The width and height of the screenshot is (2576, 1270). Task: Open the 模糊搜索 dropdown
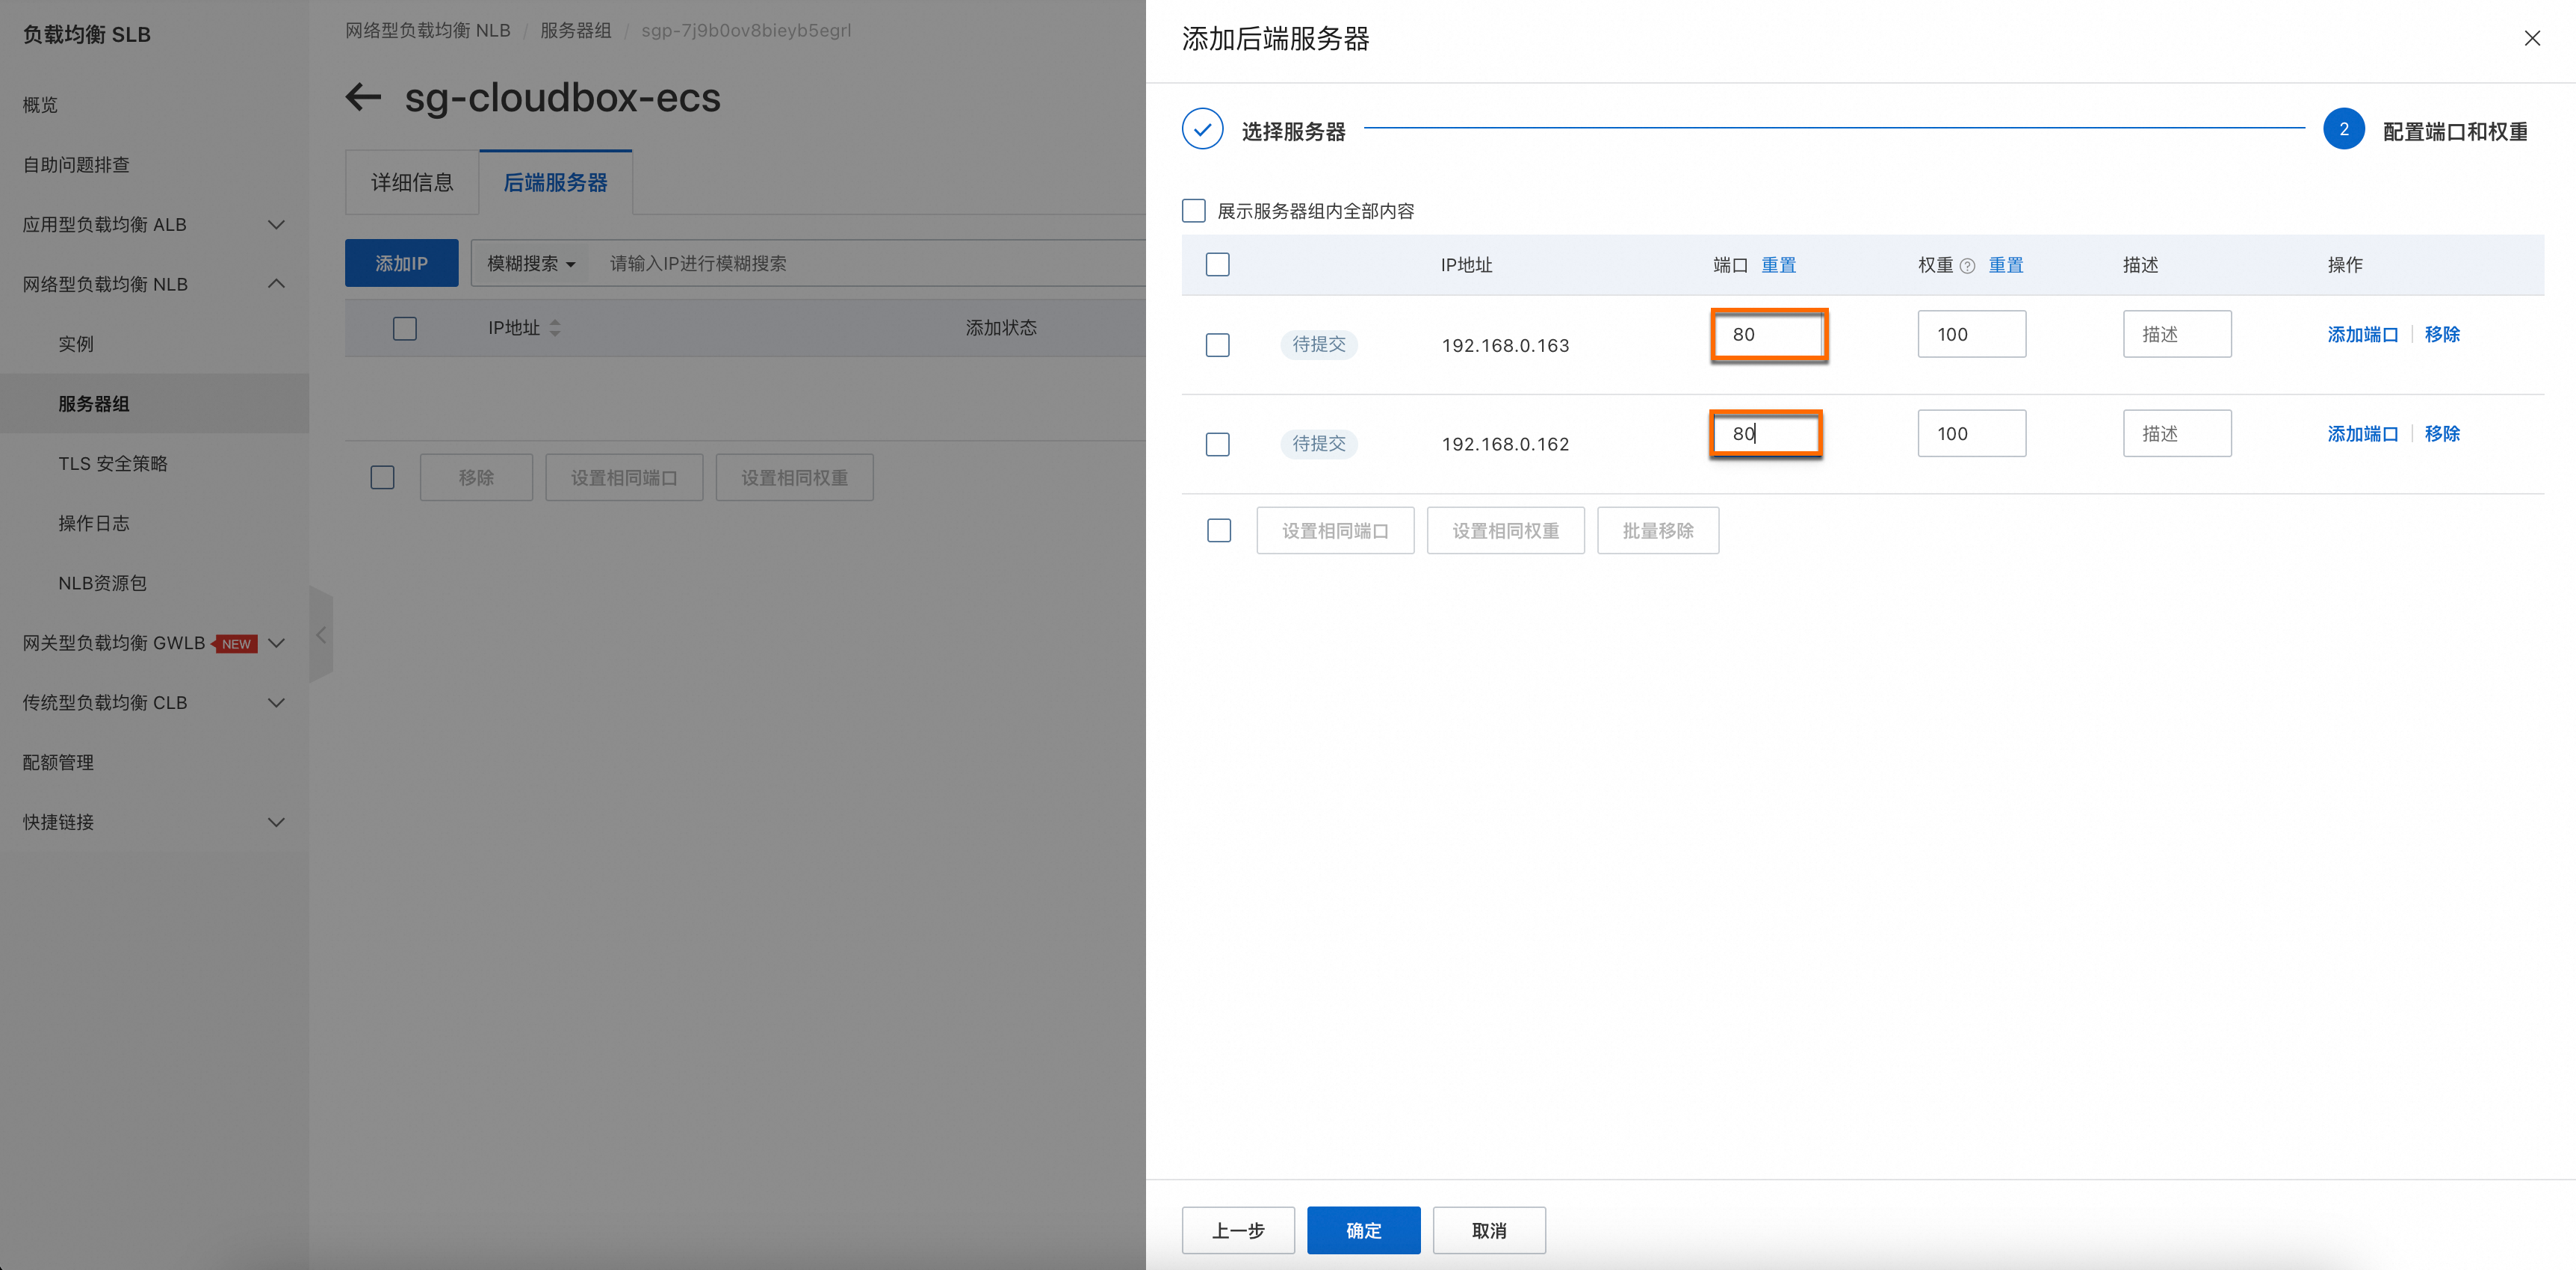[x=531, y=263]
